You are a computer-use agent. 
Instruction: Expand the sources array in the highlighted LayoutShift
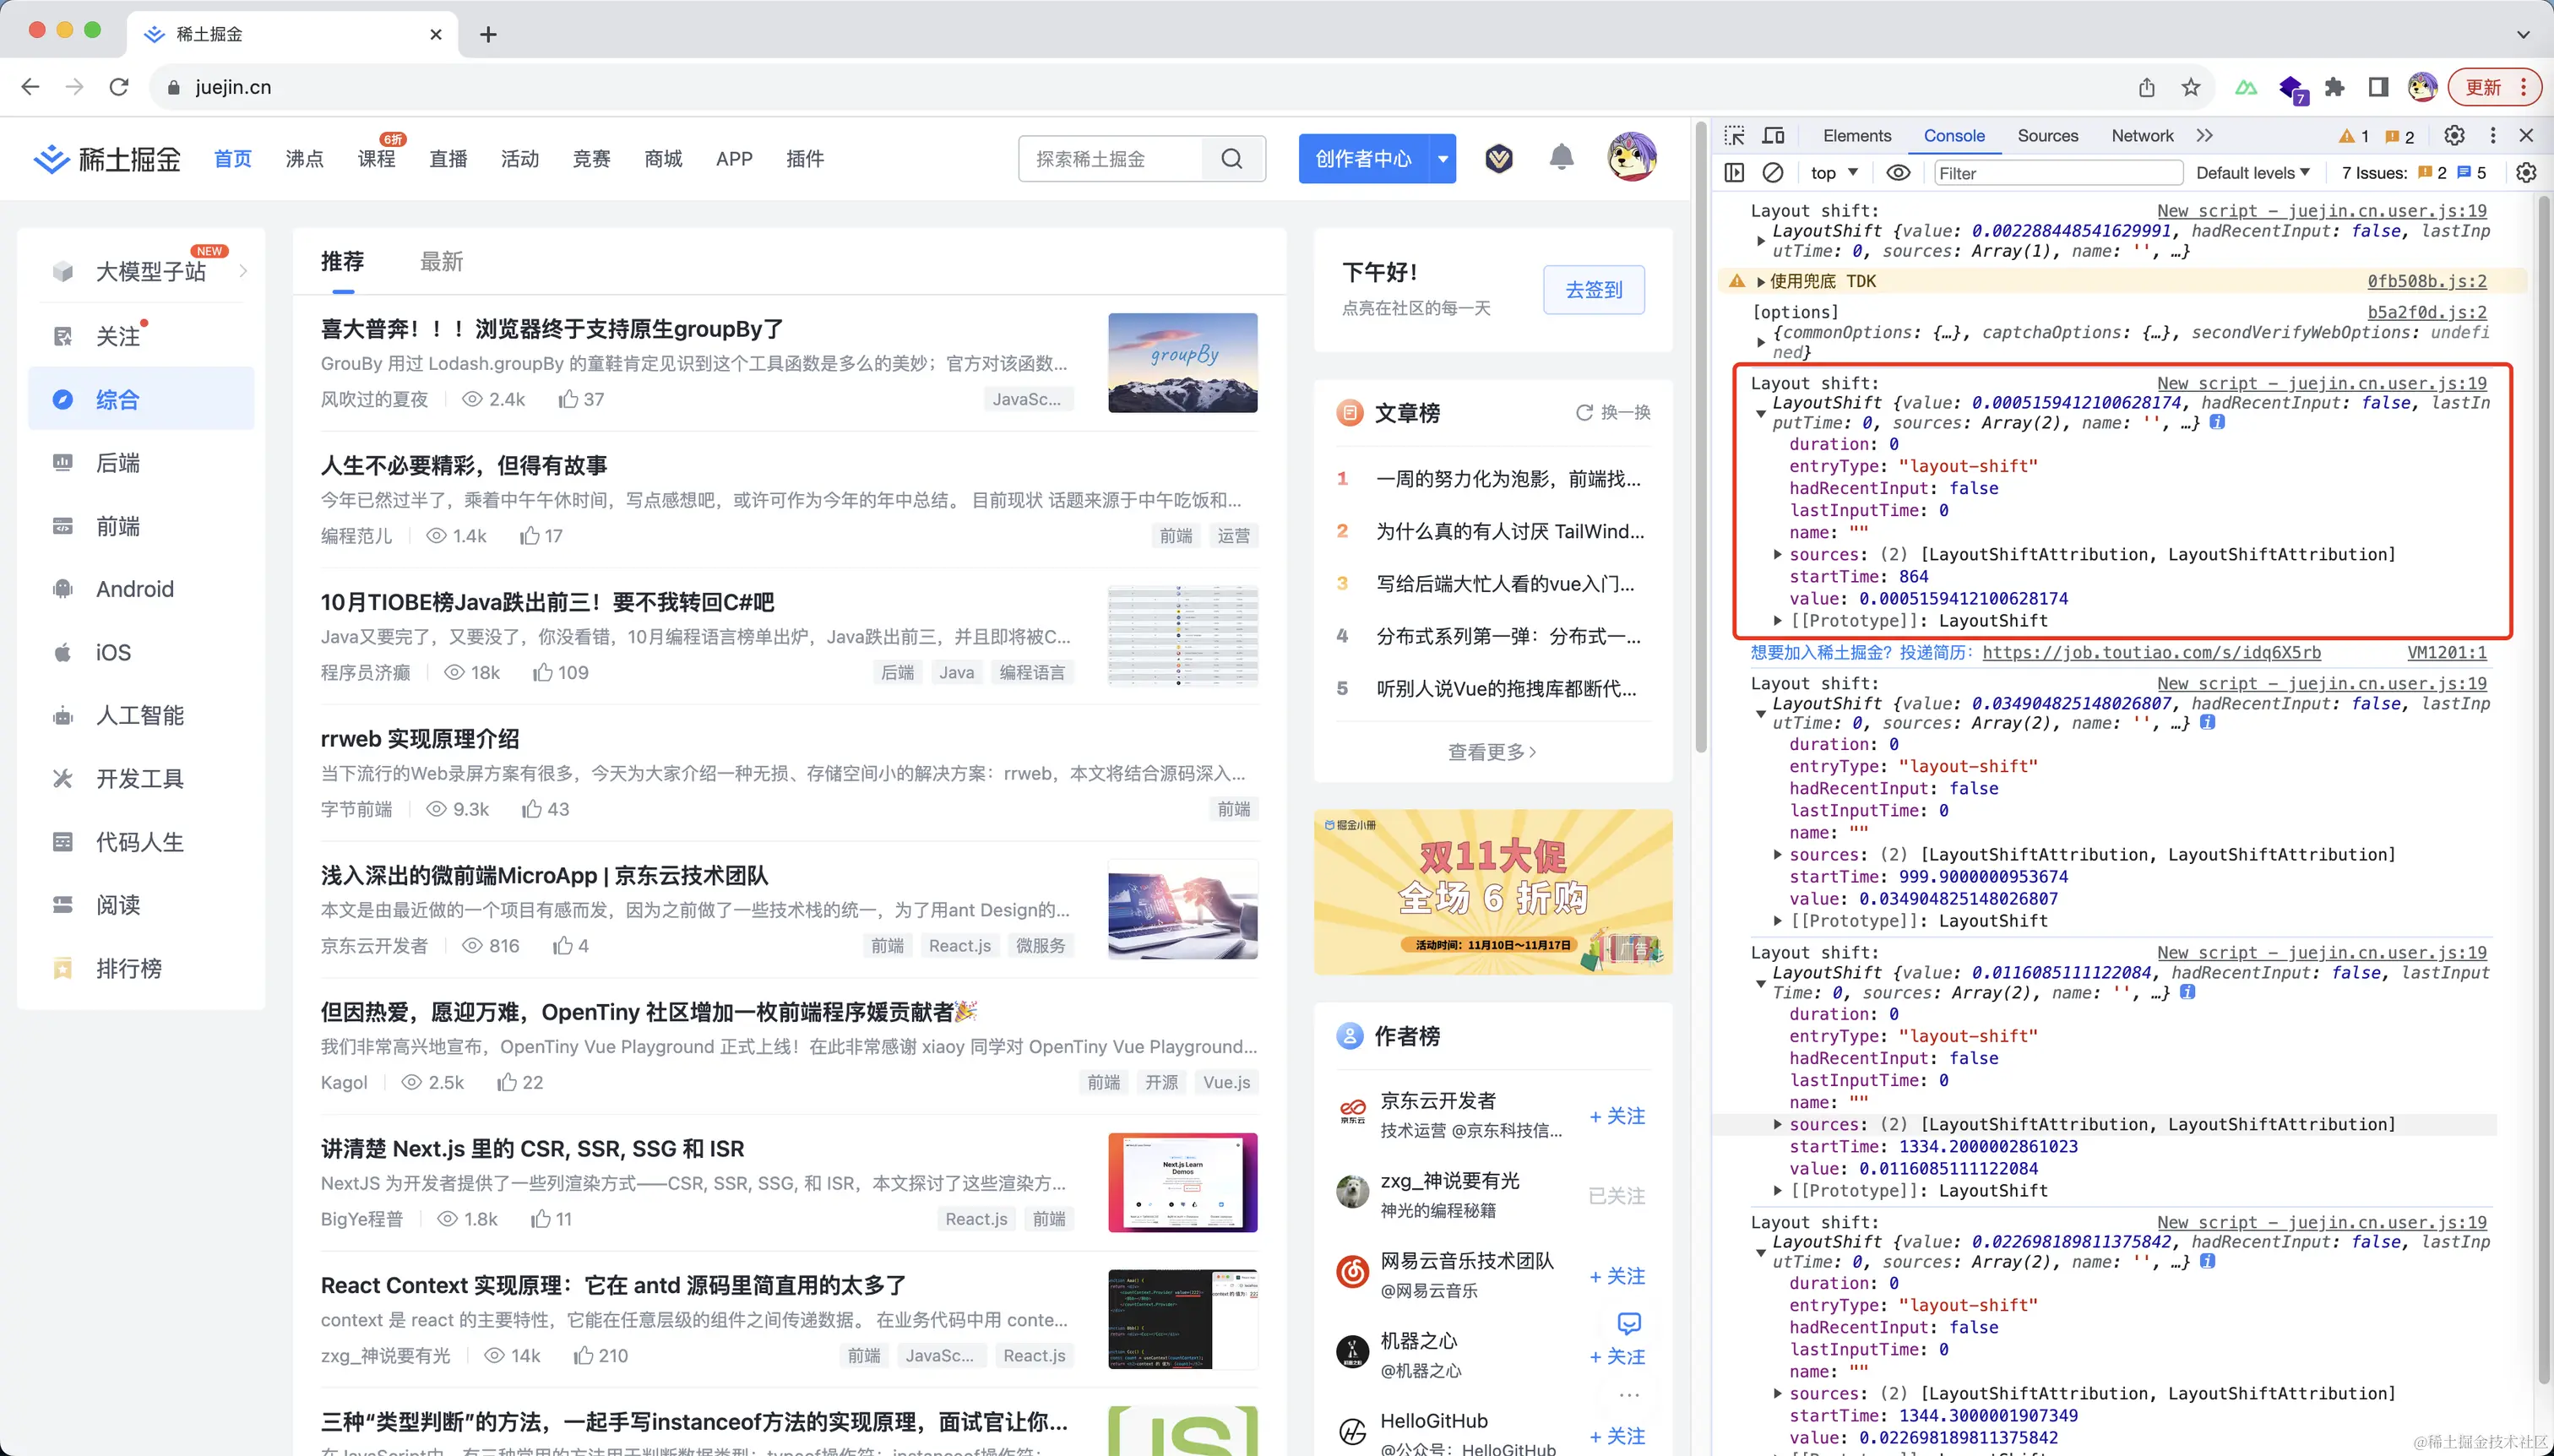(1778, 554)
